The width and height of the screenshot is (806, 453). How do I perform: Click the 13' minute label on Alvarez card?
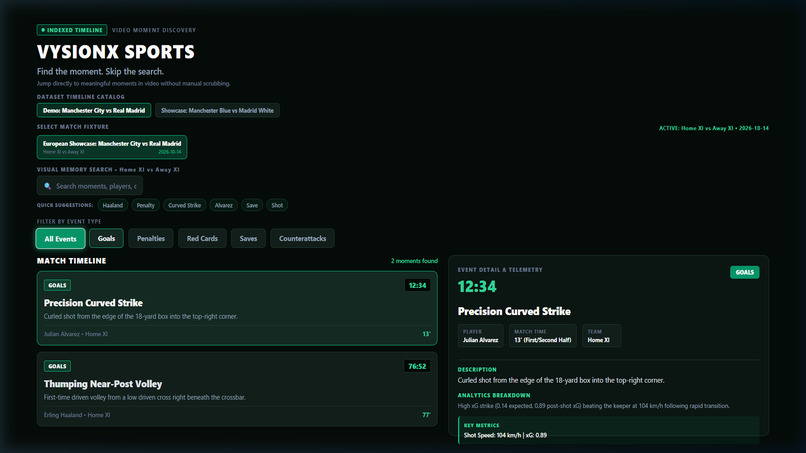[426, 334]
